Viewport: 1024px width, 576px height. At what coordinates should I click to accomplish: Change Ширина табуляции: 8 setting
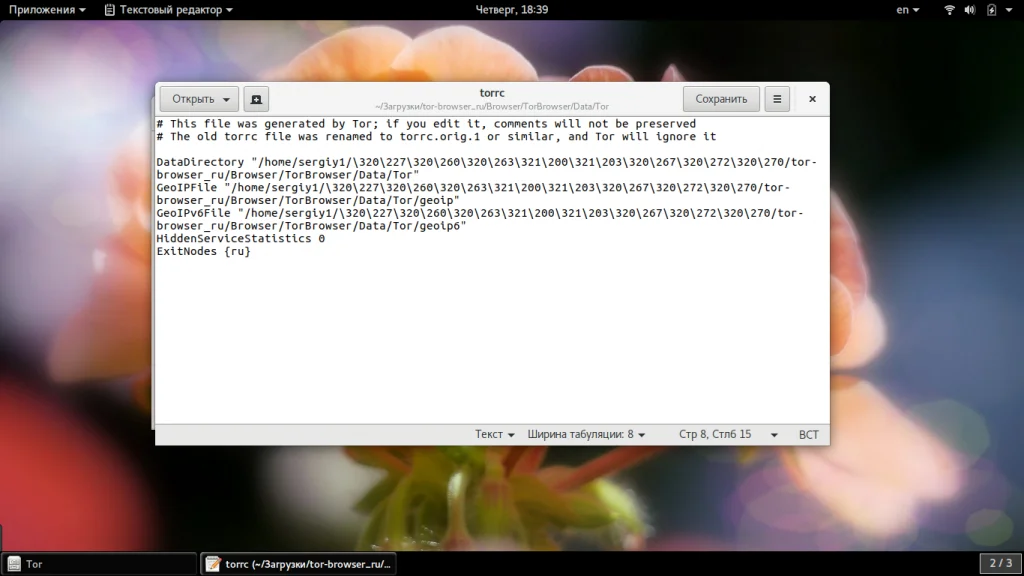tap(586, 434)
